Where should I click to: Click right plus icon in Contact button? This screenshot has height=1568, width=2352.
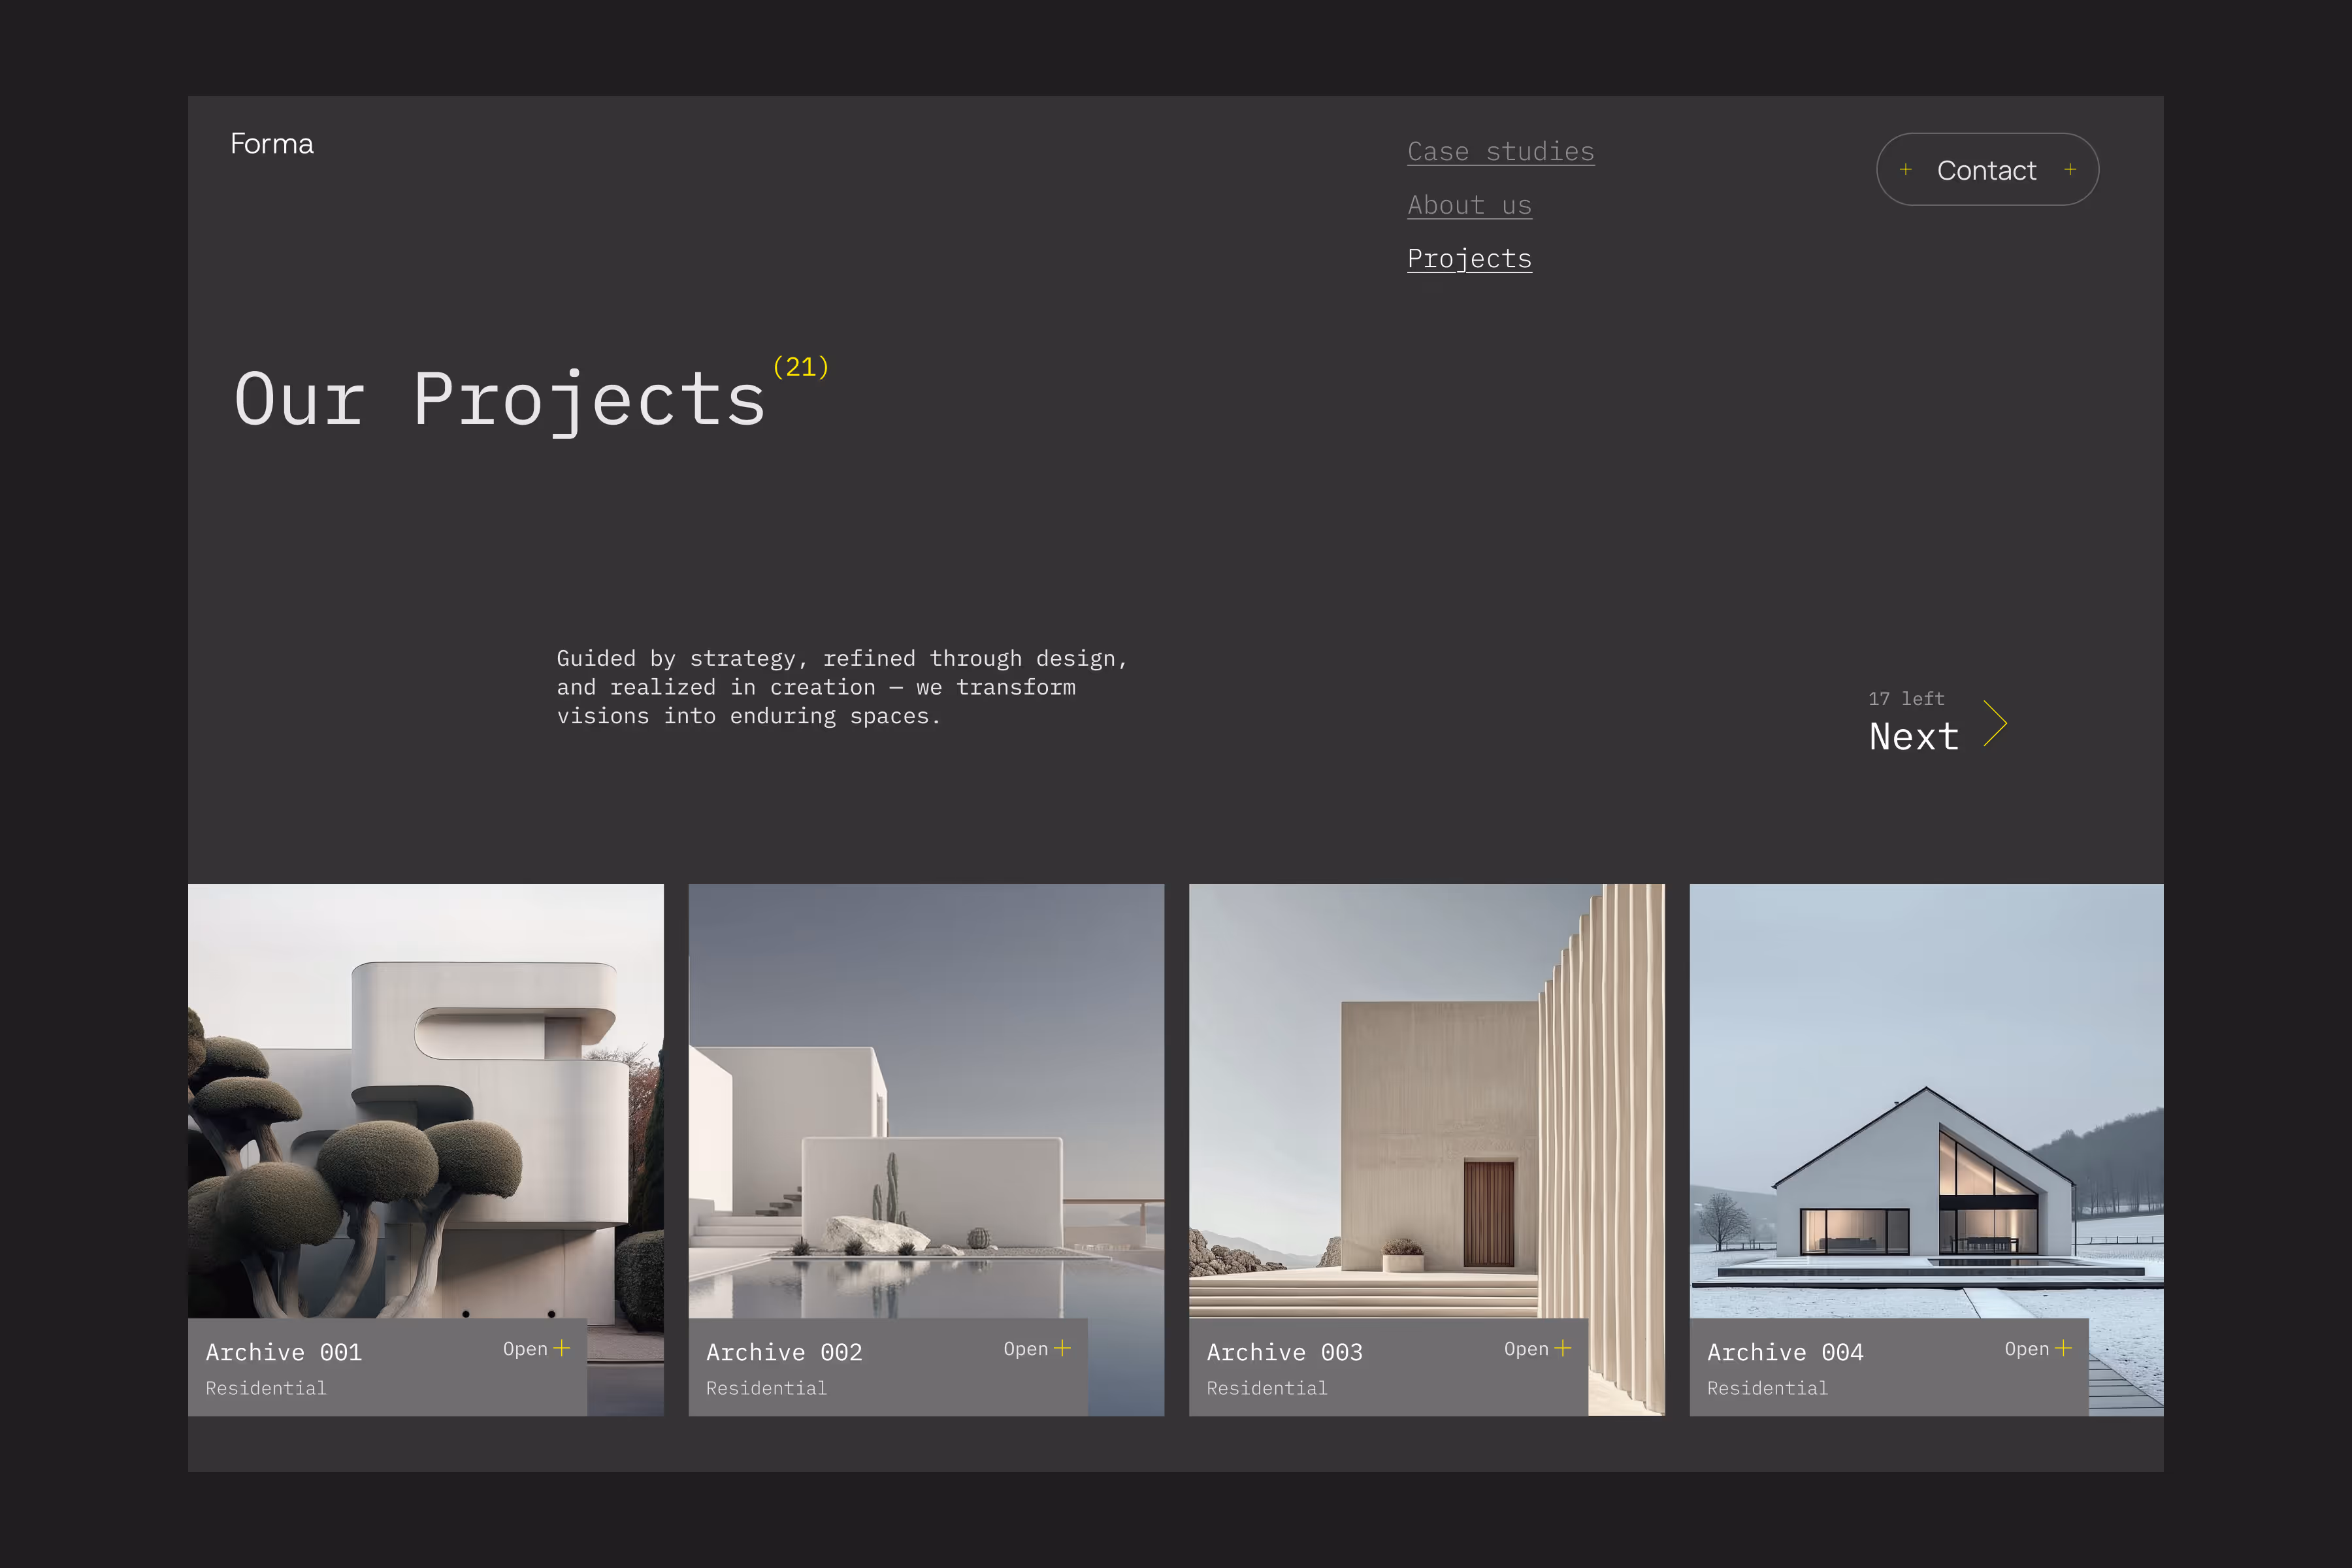(2070, 170)
